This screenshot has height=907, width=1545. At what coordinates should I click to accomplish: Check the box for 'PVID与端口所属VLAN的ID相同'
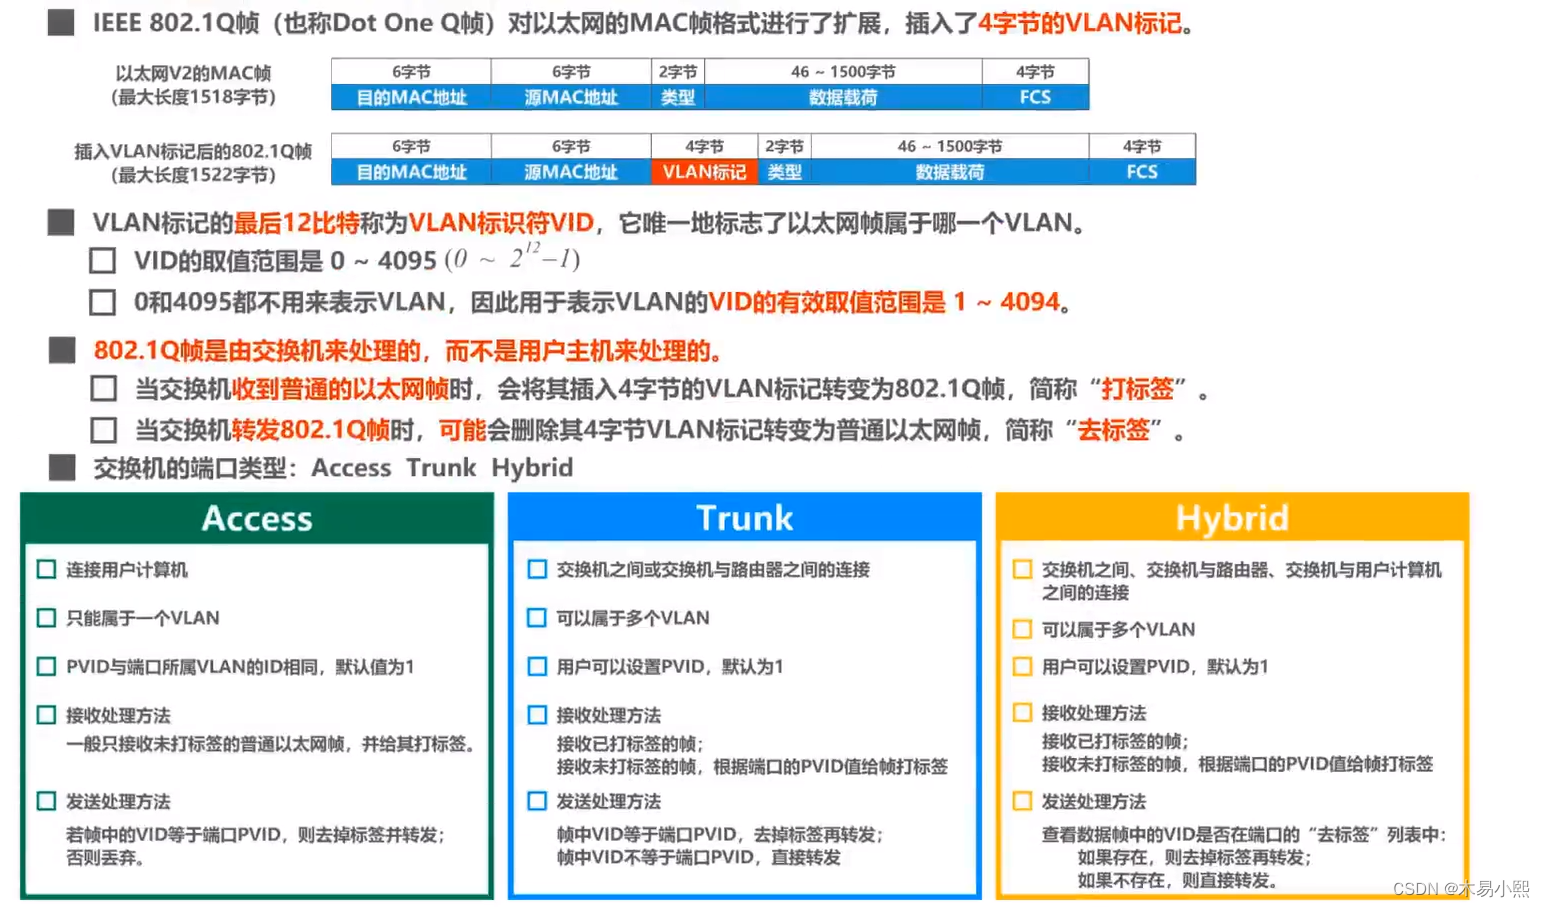click(x=46, y=666)
